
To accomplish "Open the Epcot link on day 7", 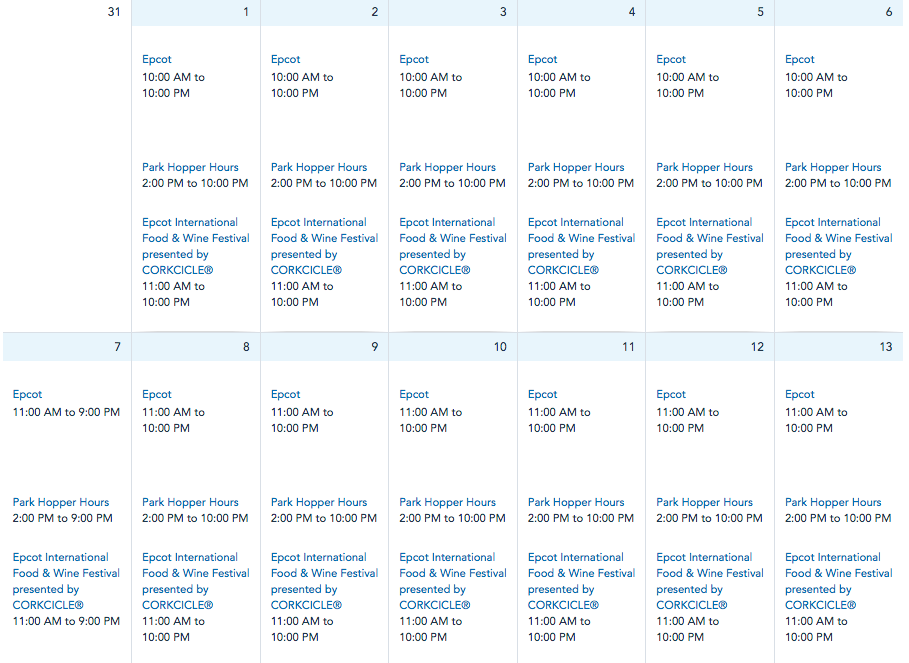I will click(x=27, y=394).
